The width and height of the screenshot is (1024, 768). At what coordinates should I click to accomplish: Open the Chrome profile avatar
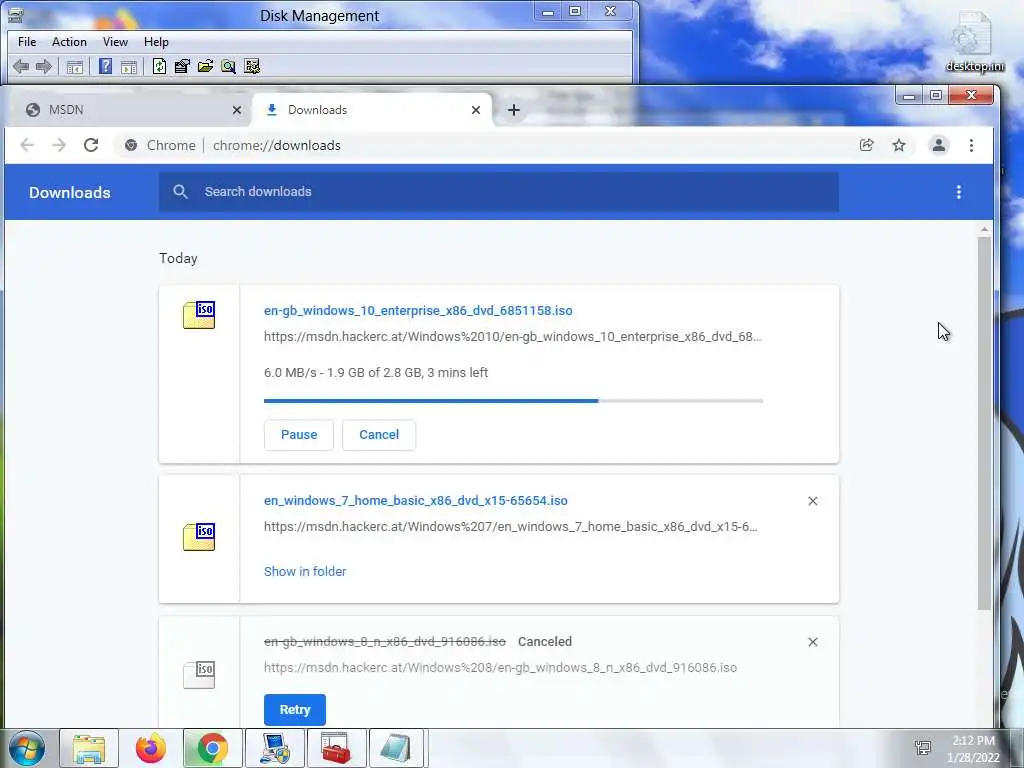pos(938,145)
